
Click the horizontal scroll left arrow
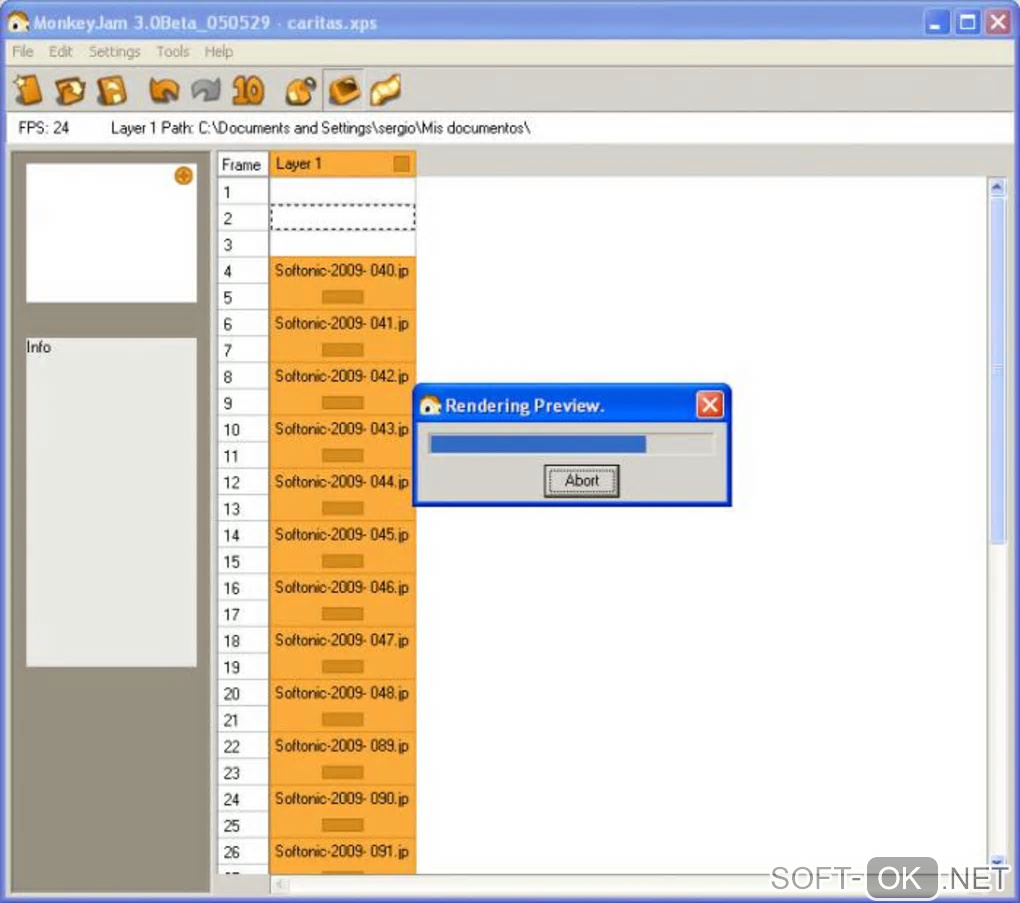(x=280, y=883)
